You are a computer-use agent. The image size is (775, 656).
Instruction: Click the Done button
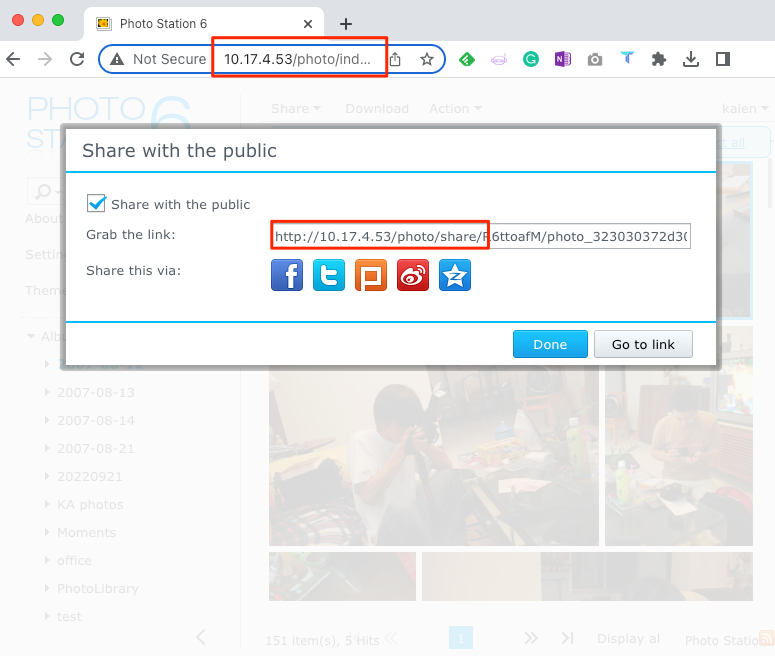(550, 344)
